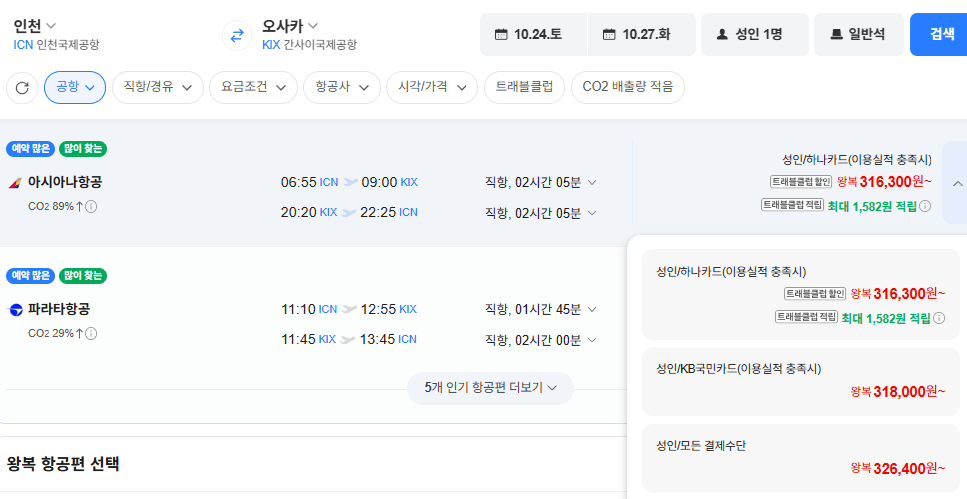Click 많이 찾는 badge on 파라타항공 row

[83, 276]
